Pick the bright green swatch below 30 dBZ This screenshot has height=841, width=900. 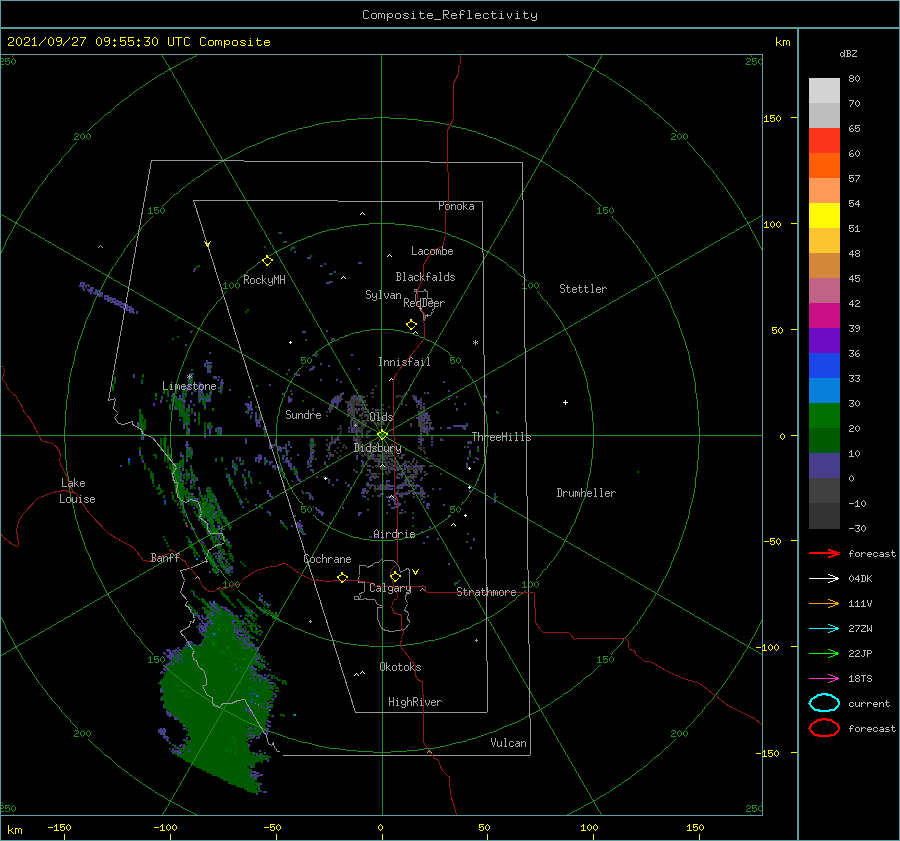824,415
